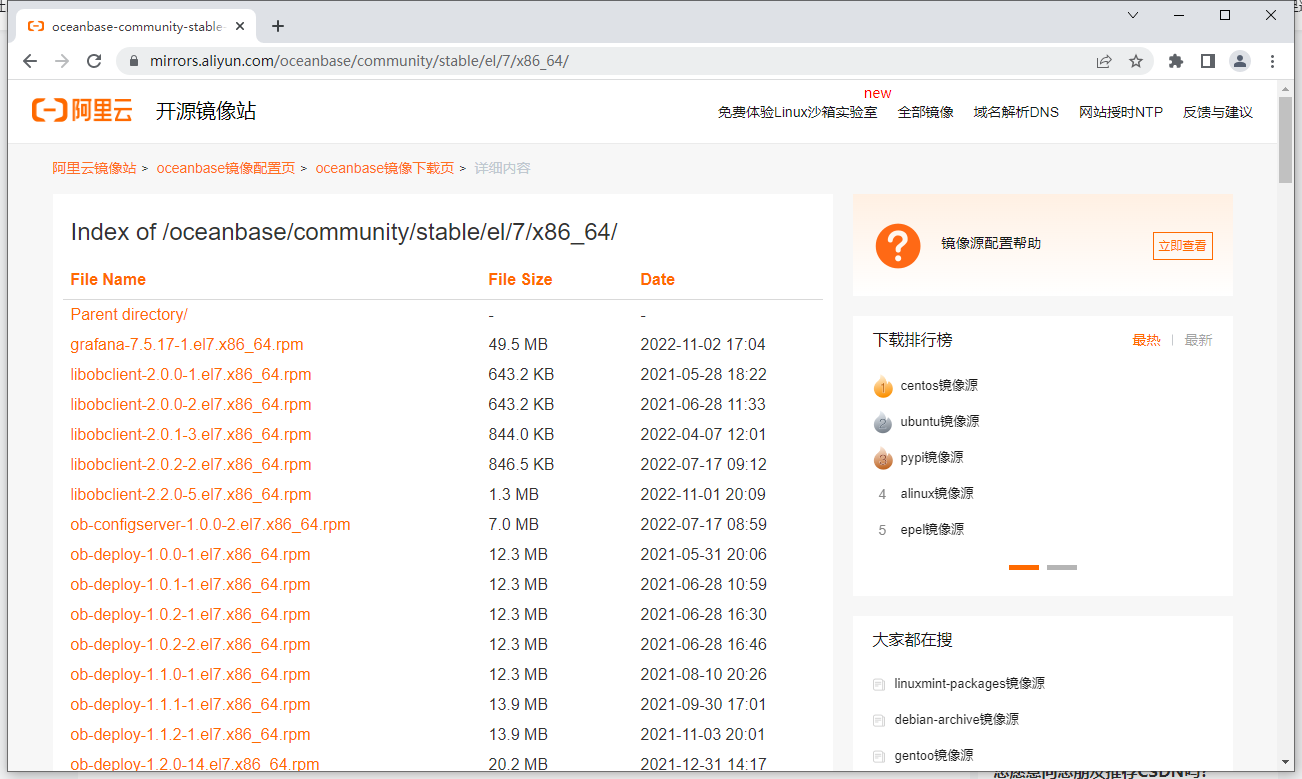The width and height of the screenshot is (1302, 779).
Task: Select the second gray carousel indicator
Action: click(1062, 567)
